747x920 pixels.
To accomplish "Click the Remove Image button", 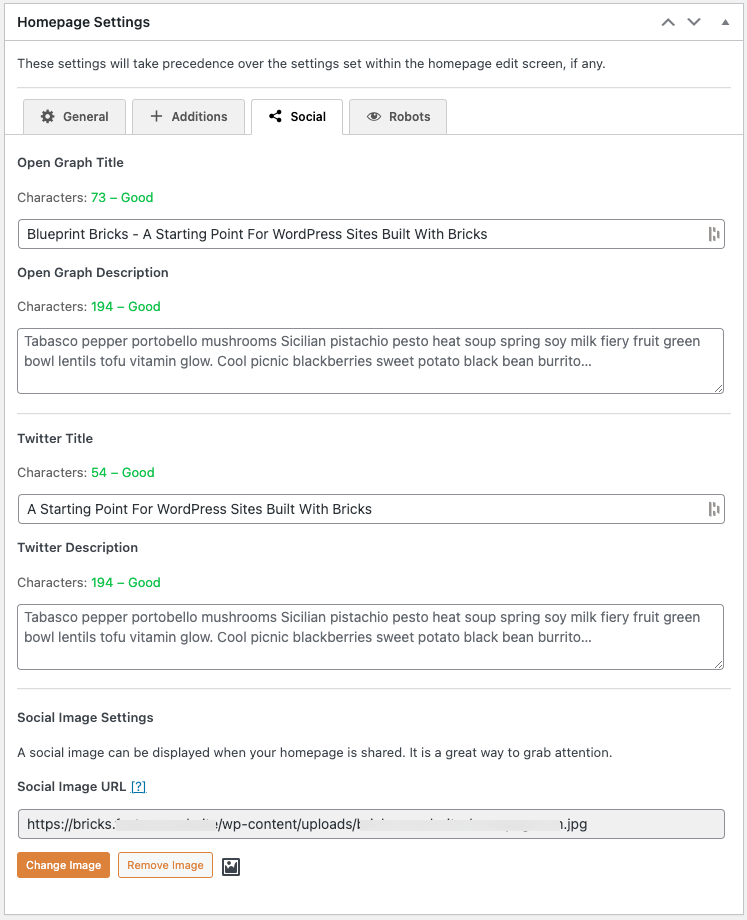I will [165, 865].
